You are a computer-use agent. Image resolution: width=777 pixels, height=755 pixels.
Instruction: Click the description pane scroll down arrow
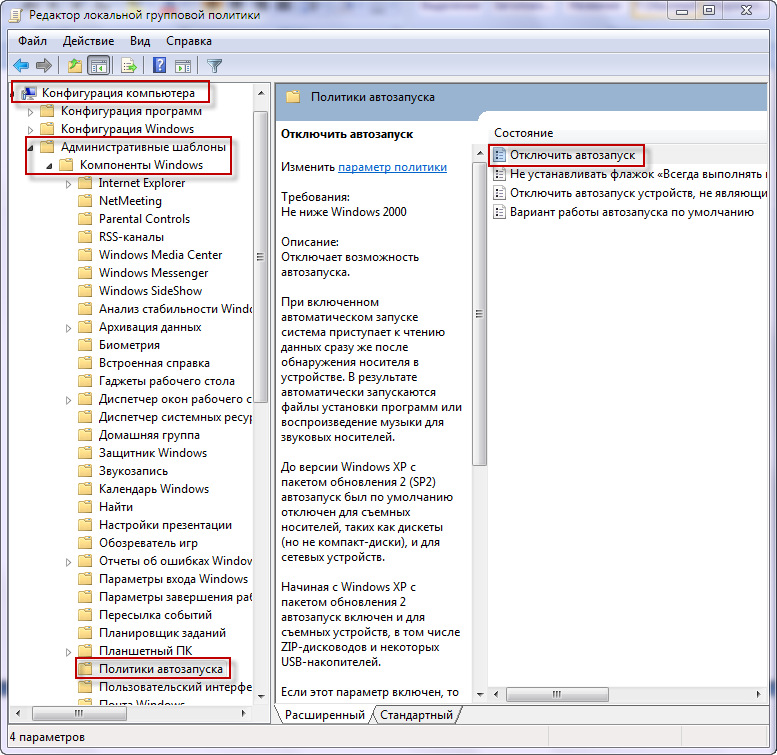(x=480, y=695)
